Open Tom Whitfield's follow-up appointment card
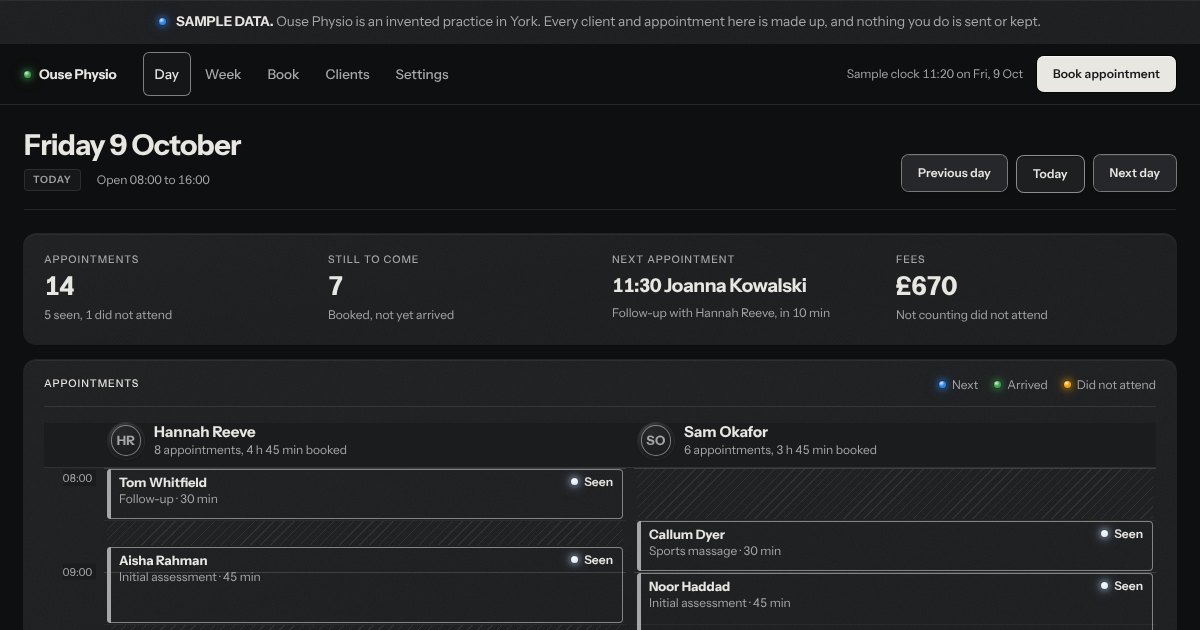This screenshot has height=630, width=1200. click(365, 494)
